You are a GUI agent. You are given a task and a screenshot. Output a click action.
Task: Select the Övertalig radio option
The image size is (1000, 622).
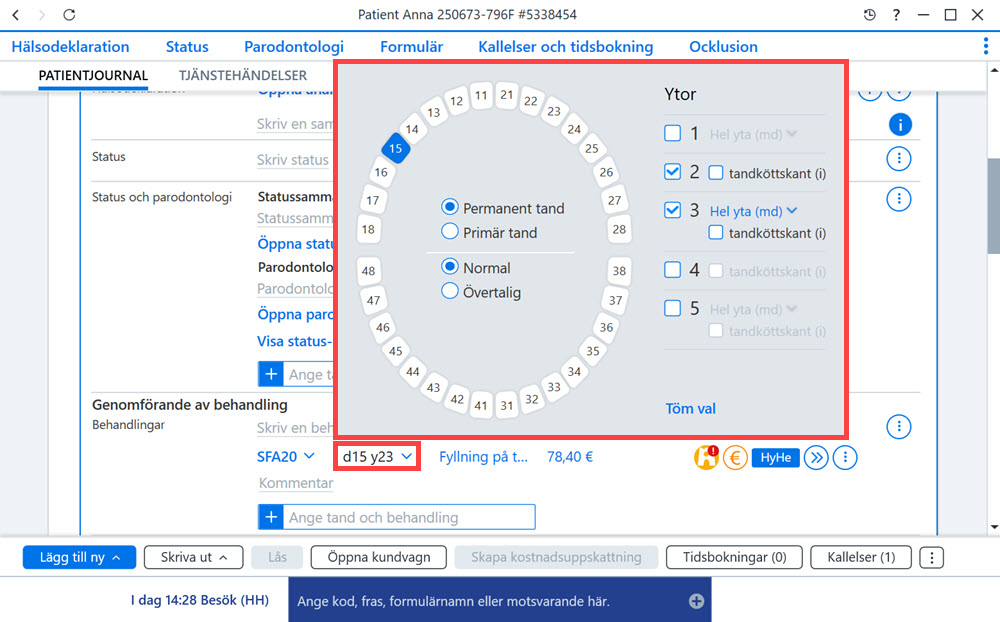(450, 292)
